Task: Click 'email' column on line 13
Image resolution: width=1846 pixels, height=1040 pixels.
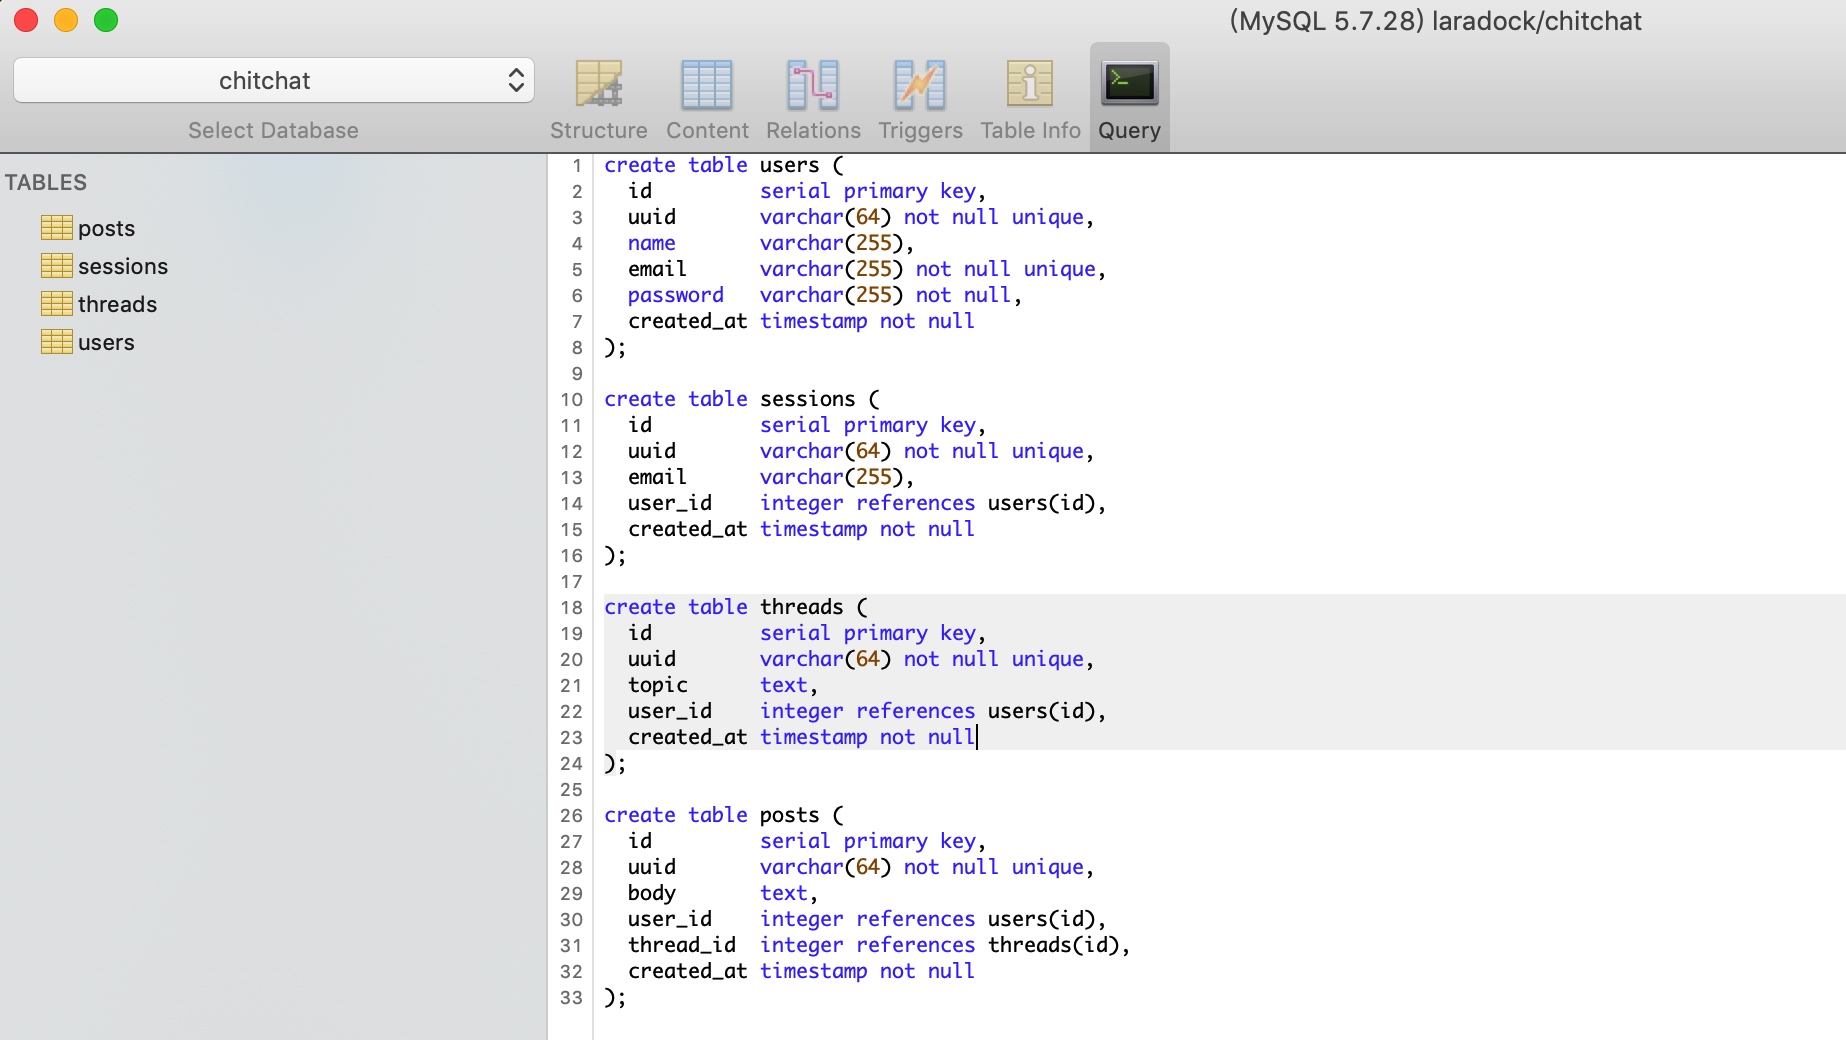Action: 658,477
